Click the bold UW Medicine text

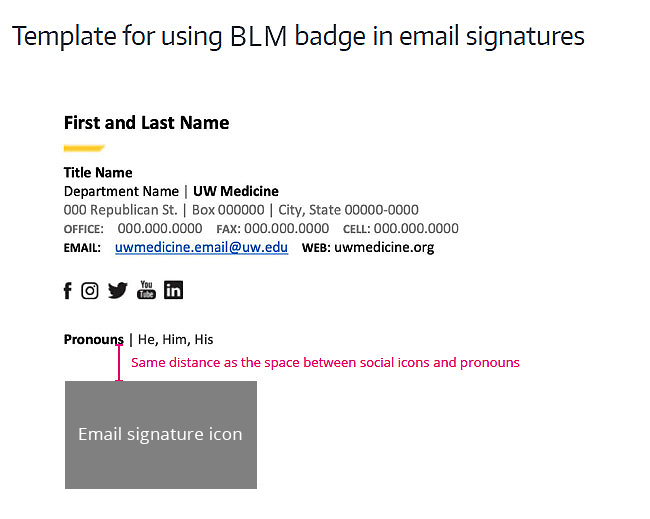coord(236,192)
